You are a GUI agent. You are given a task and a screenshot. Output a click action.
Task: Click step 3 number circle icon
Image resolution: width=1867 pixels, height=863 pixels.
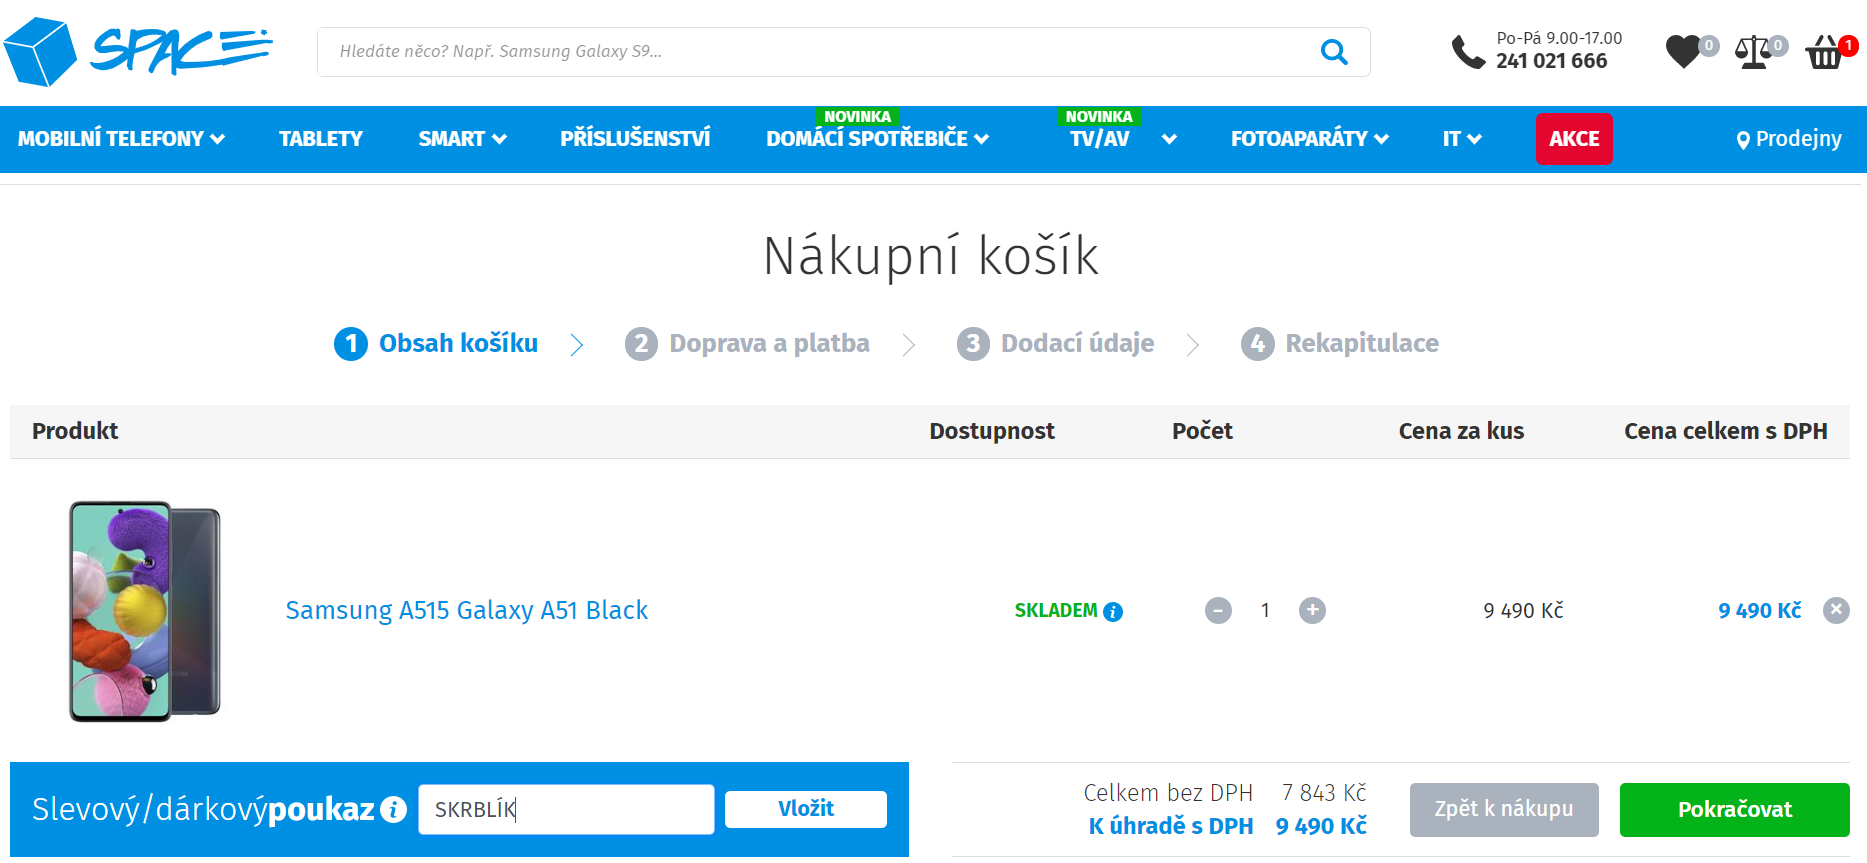click(973, 344)
